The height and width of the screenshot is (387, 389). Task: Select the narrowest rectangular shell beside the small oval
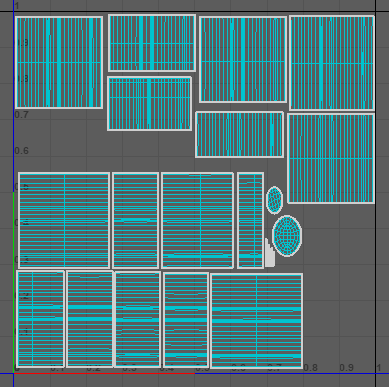point(250,220)
